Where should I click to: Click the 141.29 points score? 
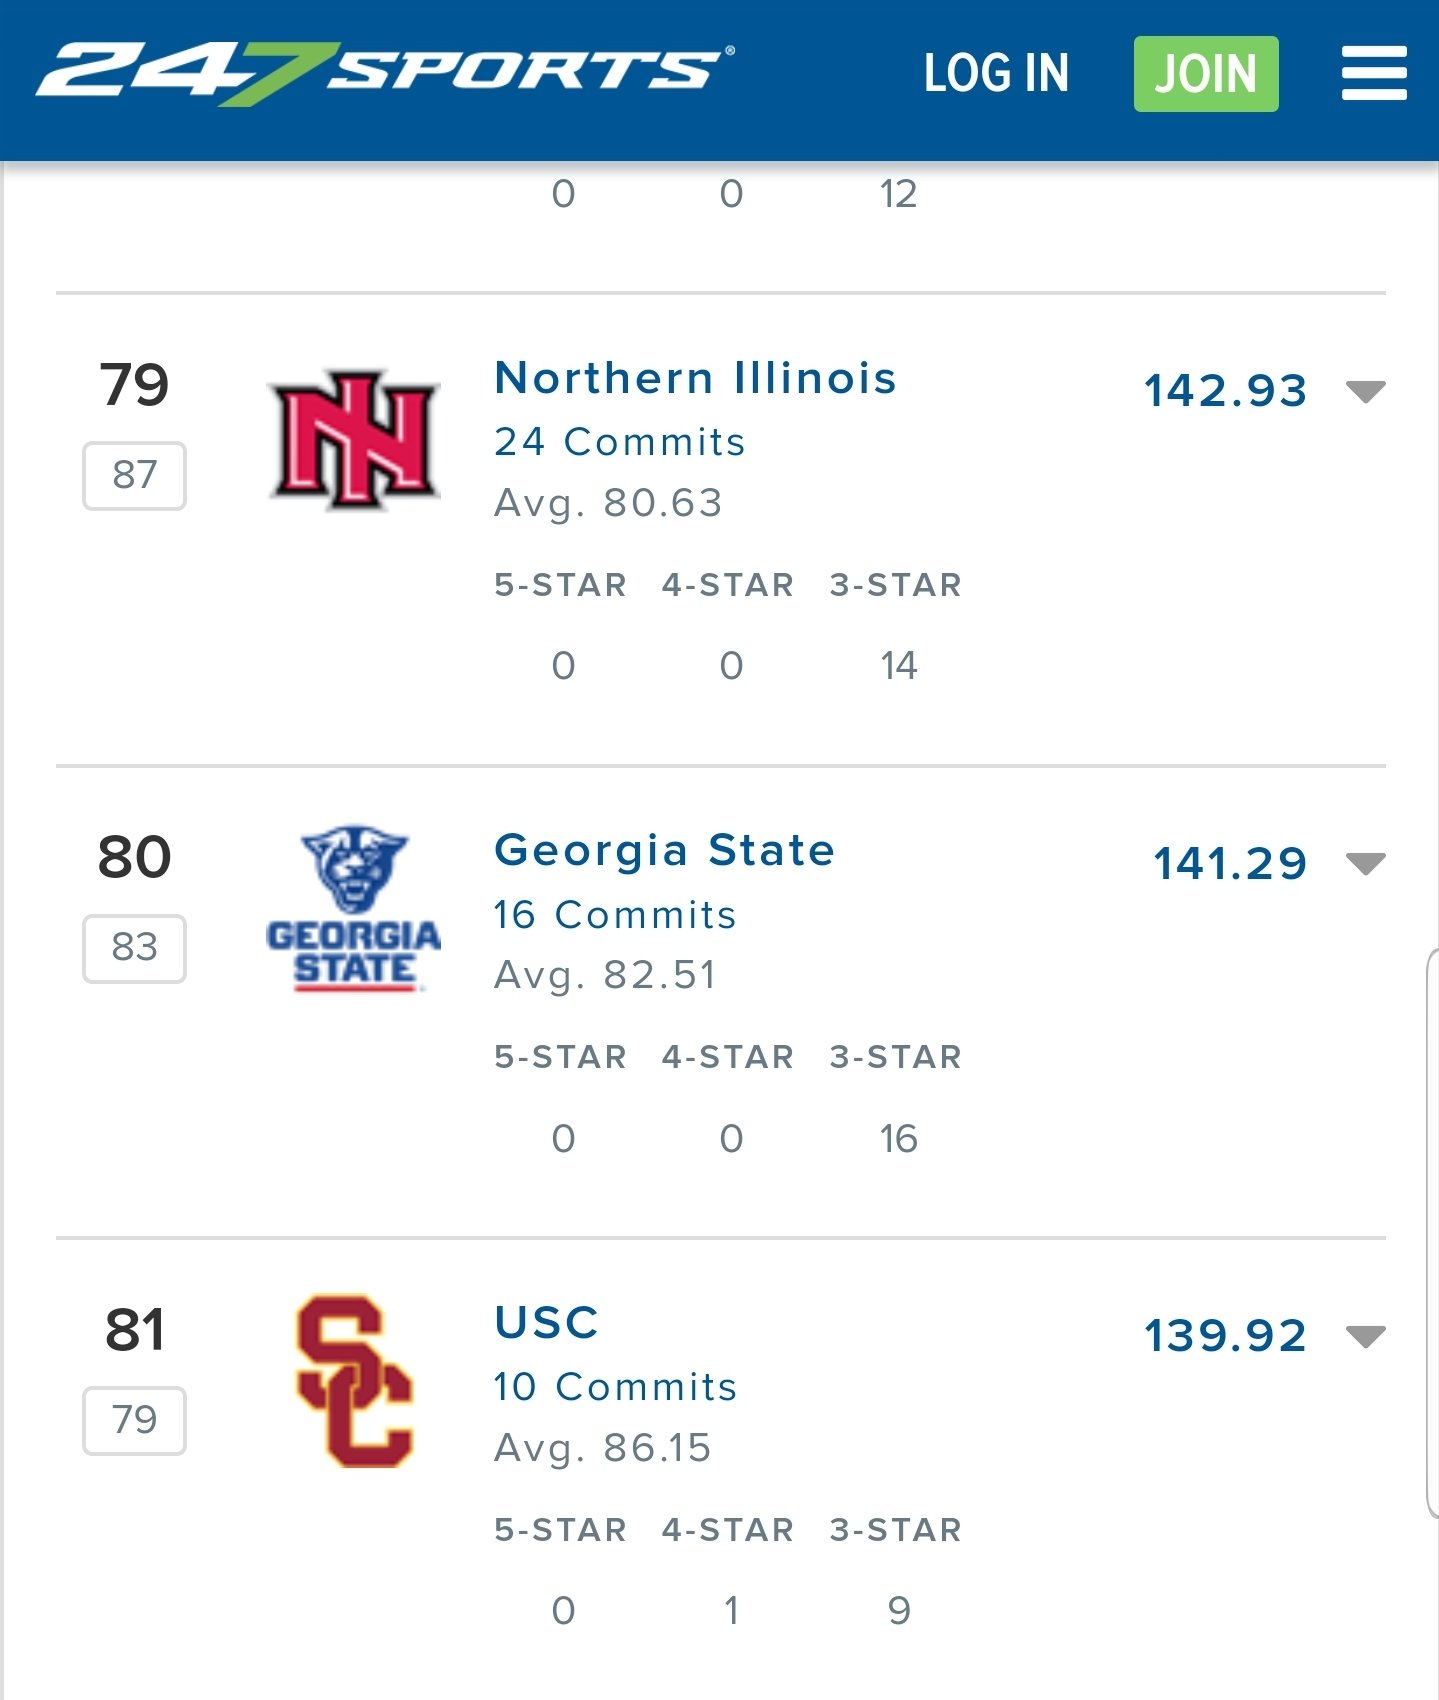(x=1230, y=863)
